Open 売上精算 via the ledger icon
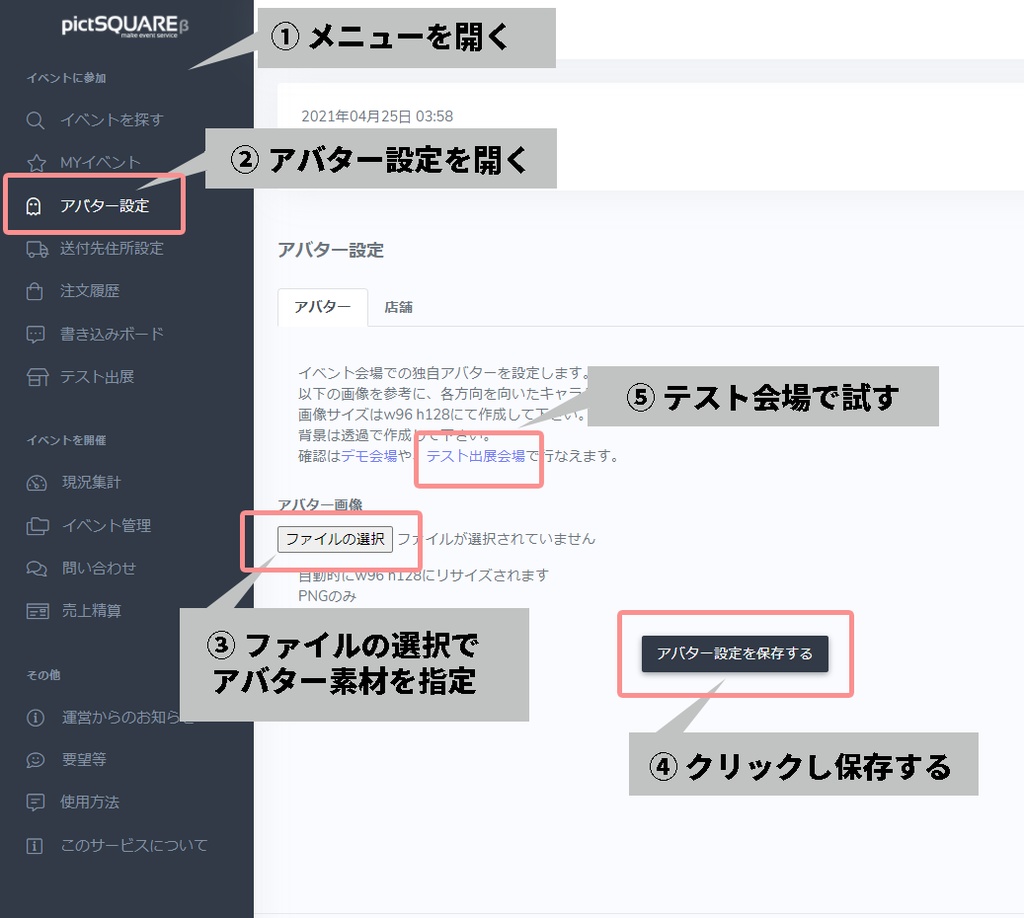This screenshot has height=918, width=1024. point(35,610)
